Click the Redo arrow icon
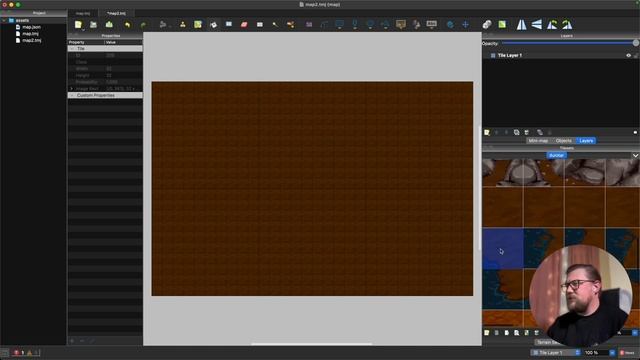Image resolution: width=640 pixels, height=360 pixels. [x=143, y=25]
